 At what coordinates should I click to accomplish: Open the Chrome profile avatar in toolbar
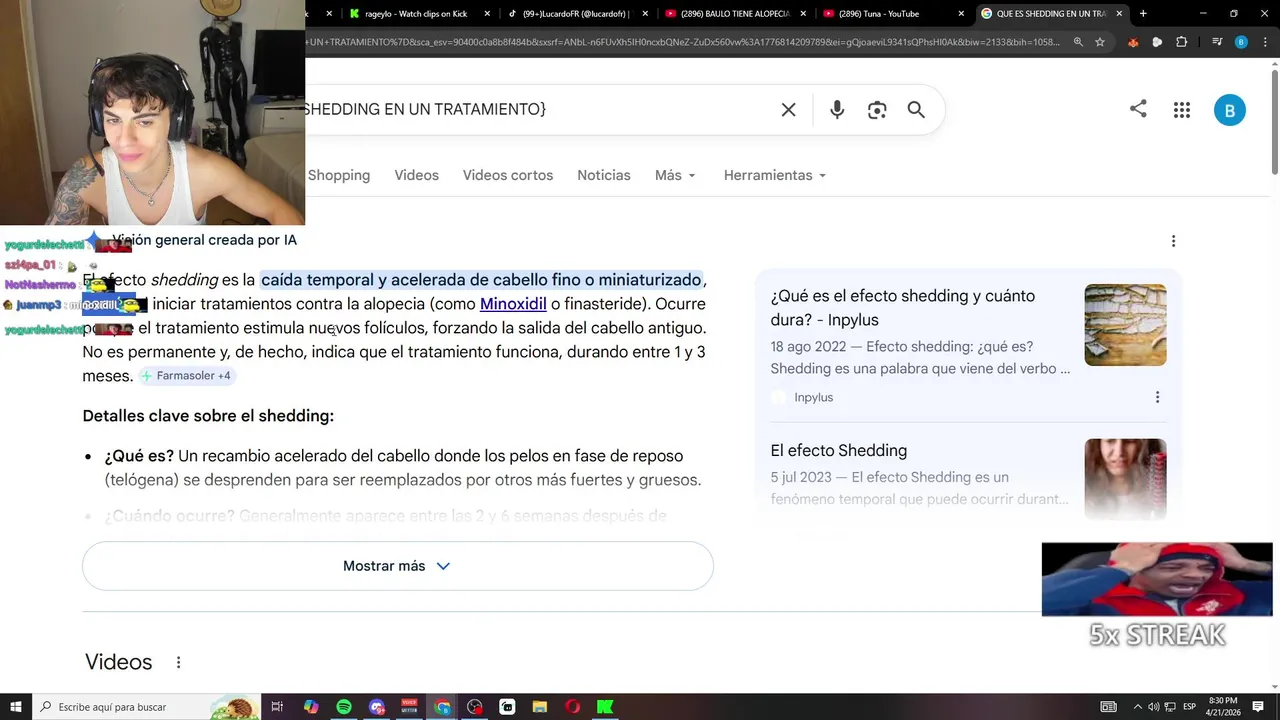coord(1241,42)
